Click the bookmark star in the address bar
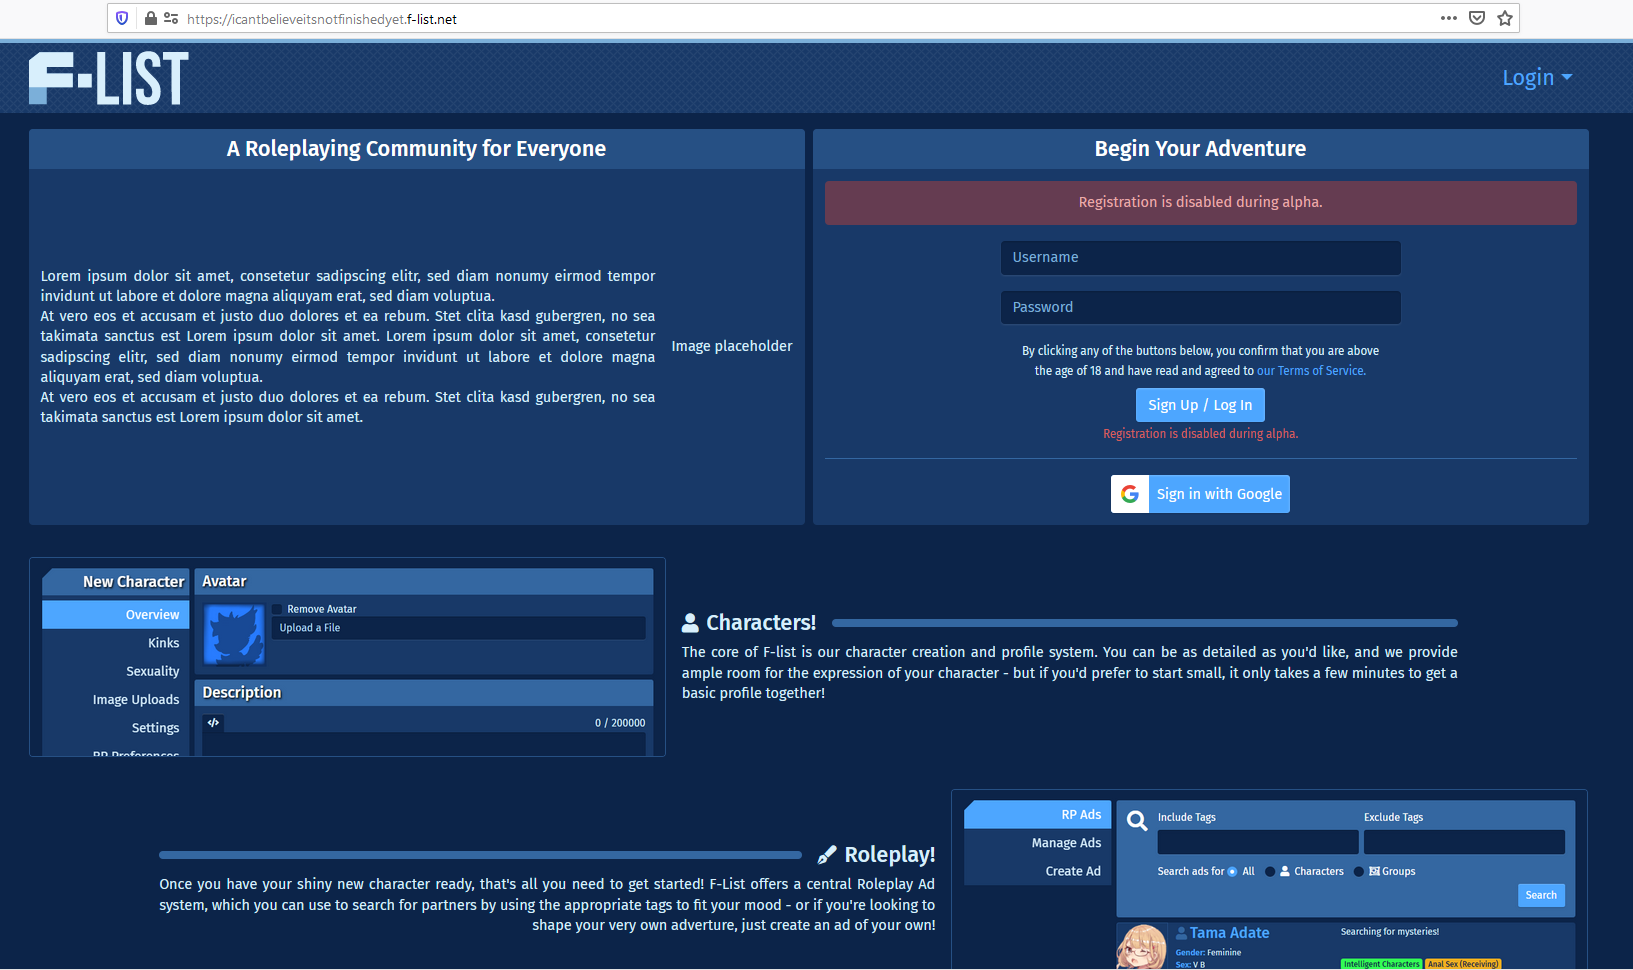This screenshot has width=1633, height=970. (1504, 17)
